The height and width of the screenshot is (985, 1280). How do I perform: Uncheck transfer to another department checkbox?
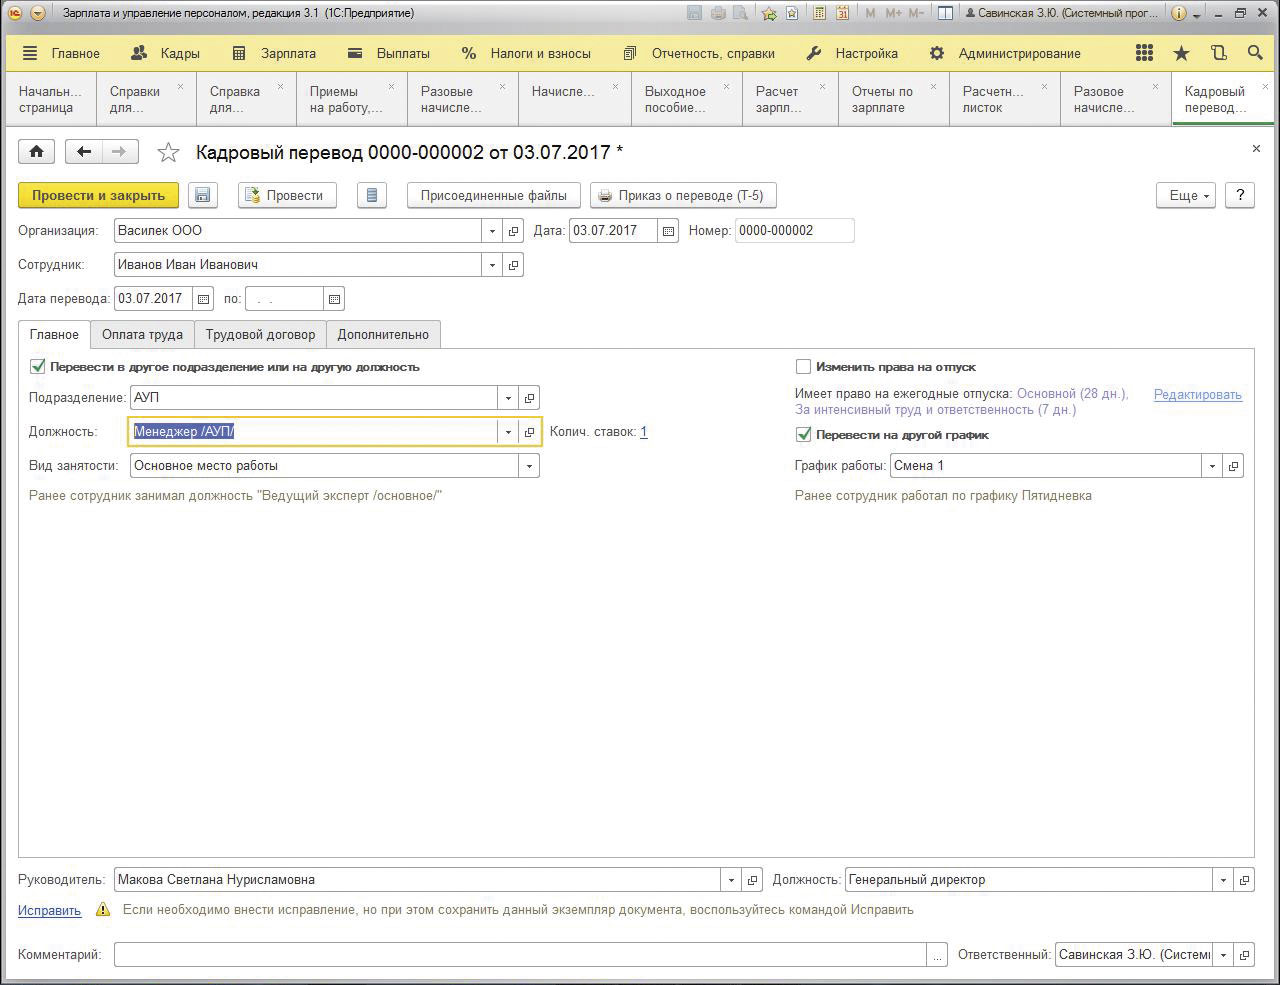pos(38,367)
